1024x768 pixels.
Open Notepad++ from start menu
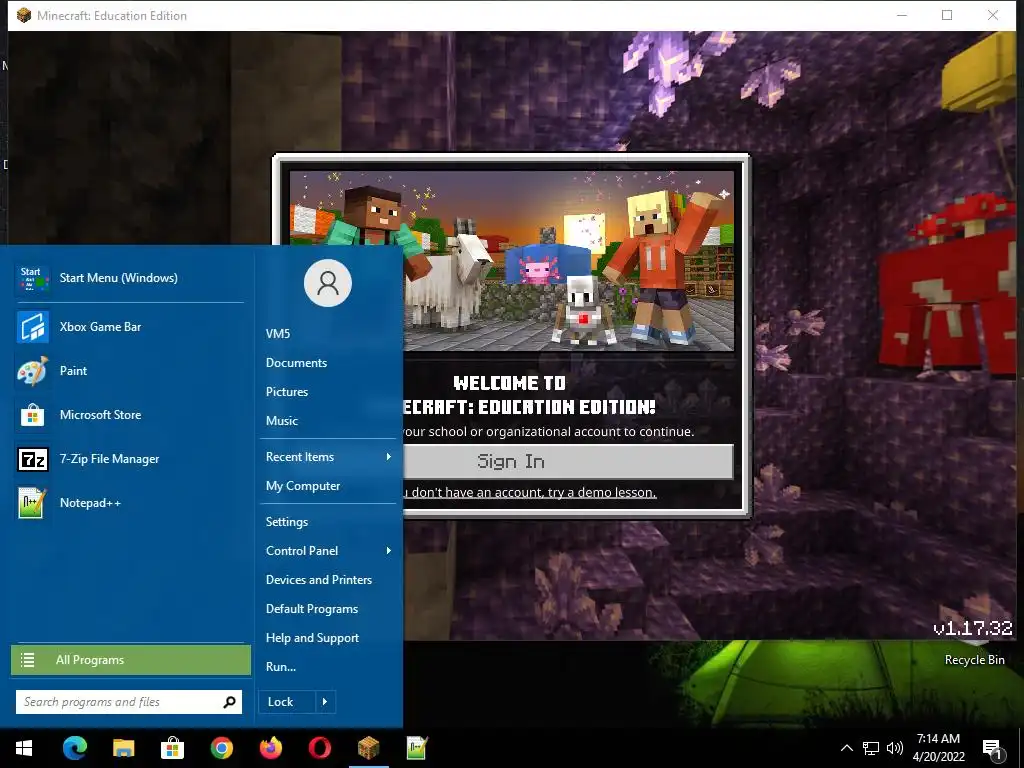point(129,503)
